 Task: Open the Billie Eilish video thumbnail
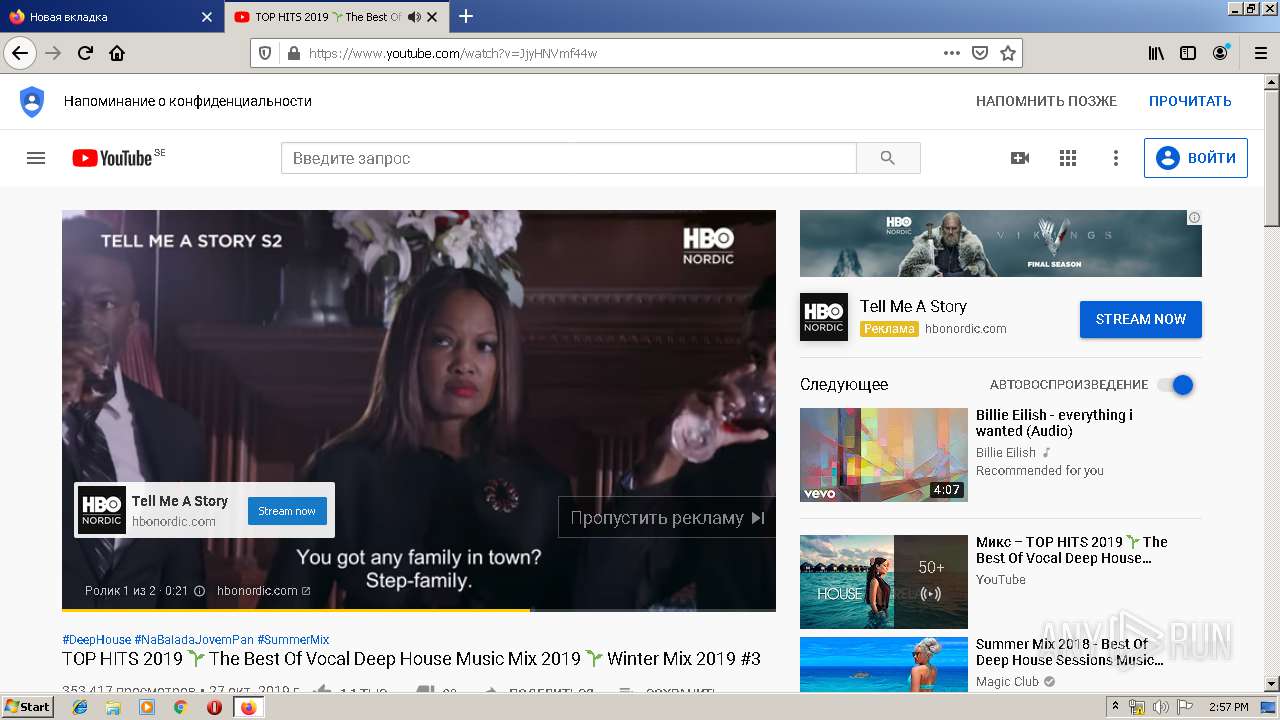pos(884,455)
